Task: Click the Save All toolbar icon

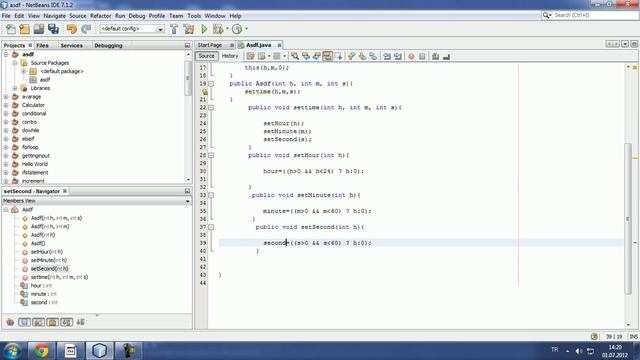Action: [53, 29]
